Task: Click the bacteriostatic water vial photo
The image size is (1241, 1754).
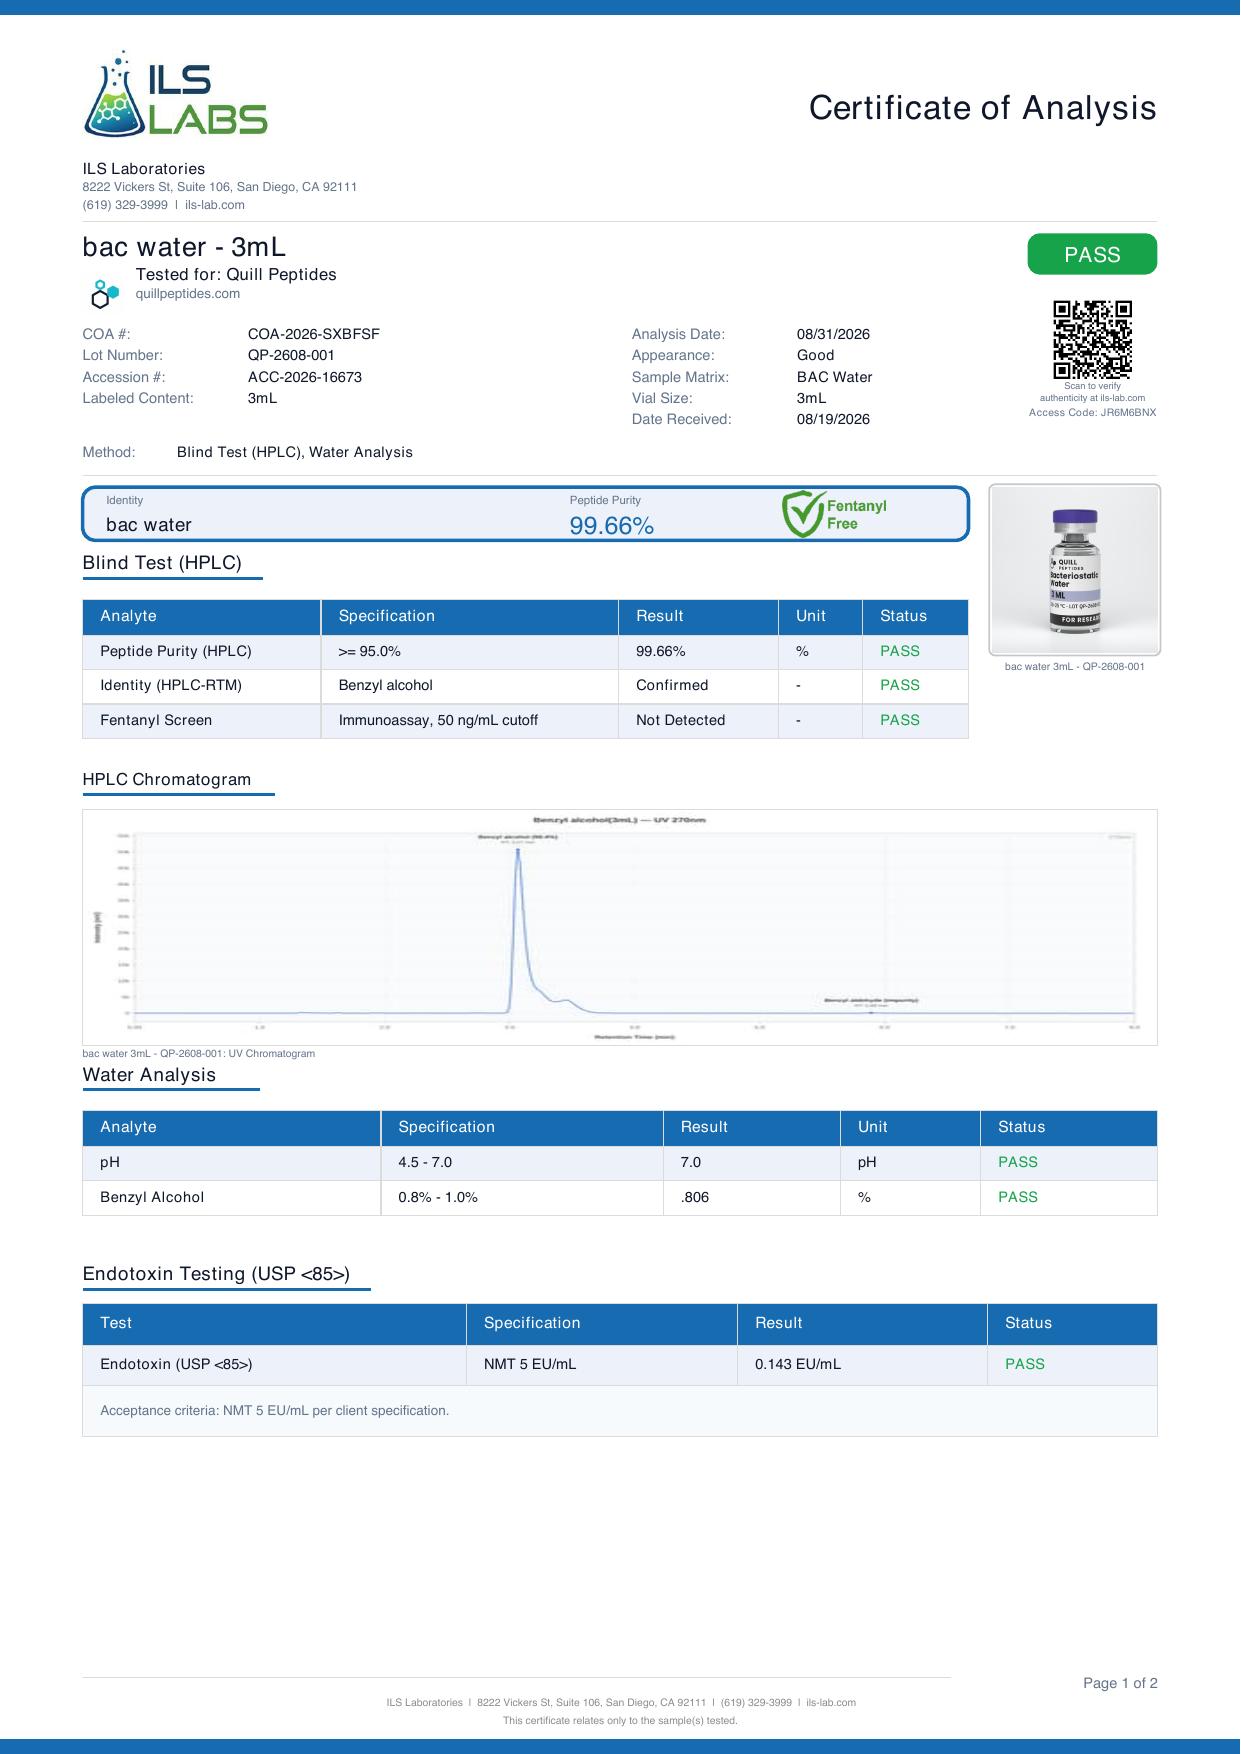Action: [1075, 570]
